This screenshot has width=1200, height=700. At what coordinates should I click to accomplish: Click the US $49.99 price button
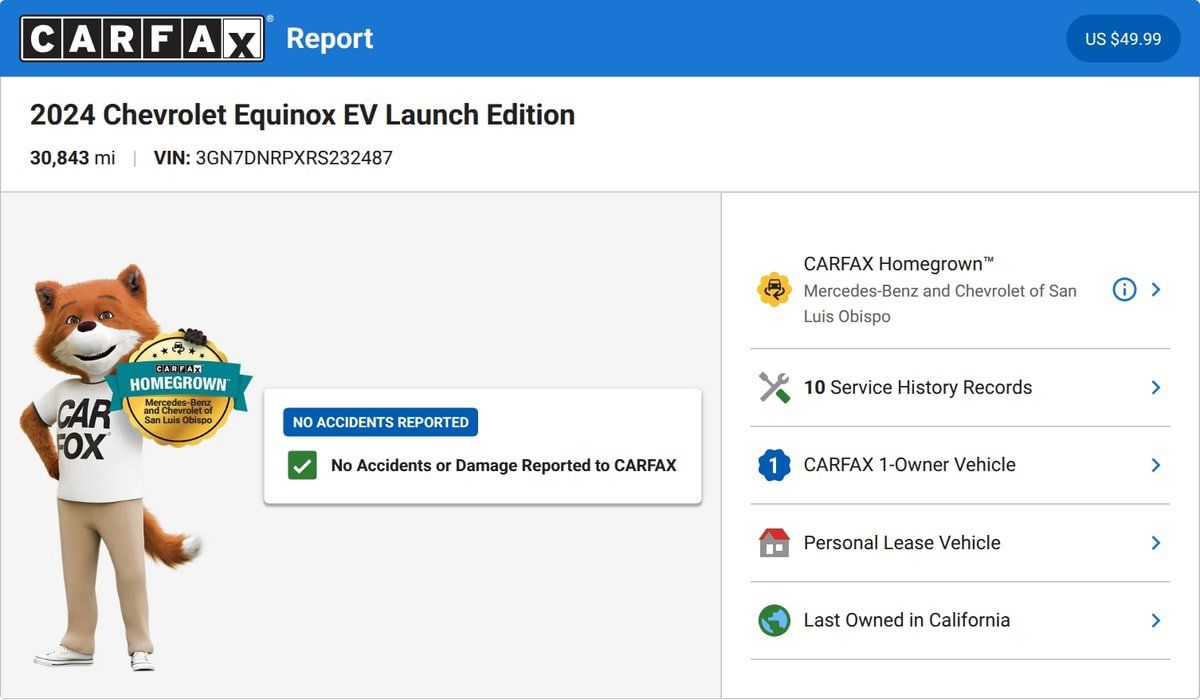pyautogui.click(x=1123, y=39)
